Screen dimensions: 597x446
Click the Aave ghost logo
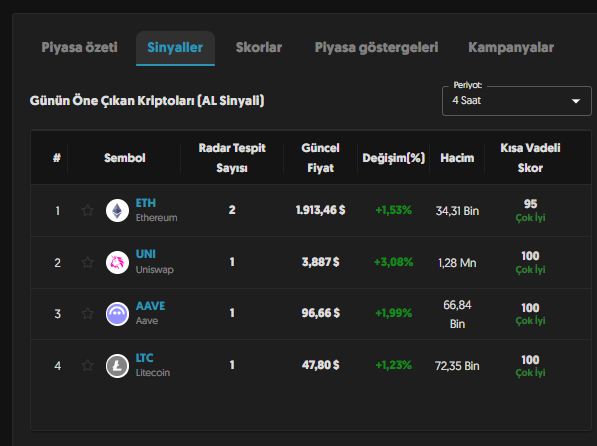pos(117,314)
